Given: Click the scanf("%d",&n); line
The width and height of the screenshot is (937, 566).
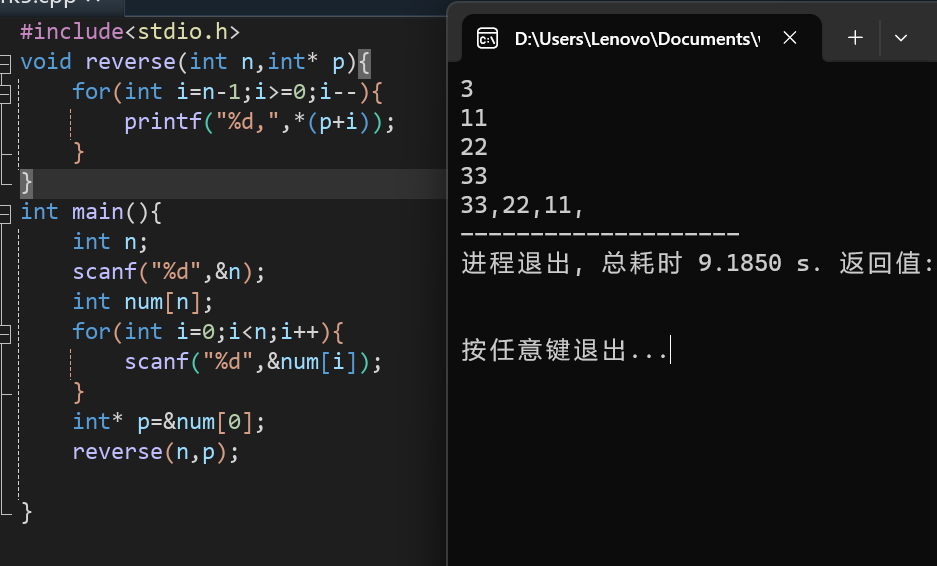Looking at the screenshot, I should [169, 272].
